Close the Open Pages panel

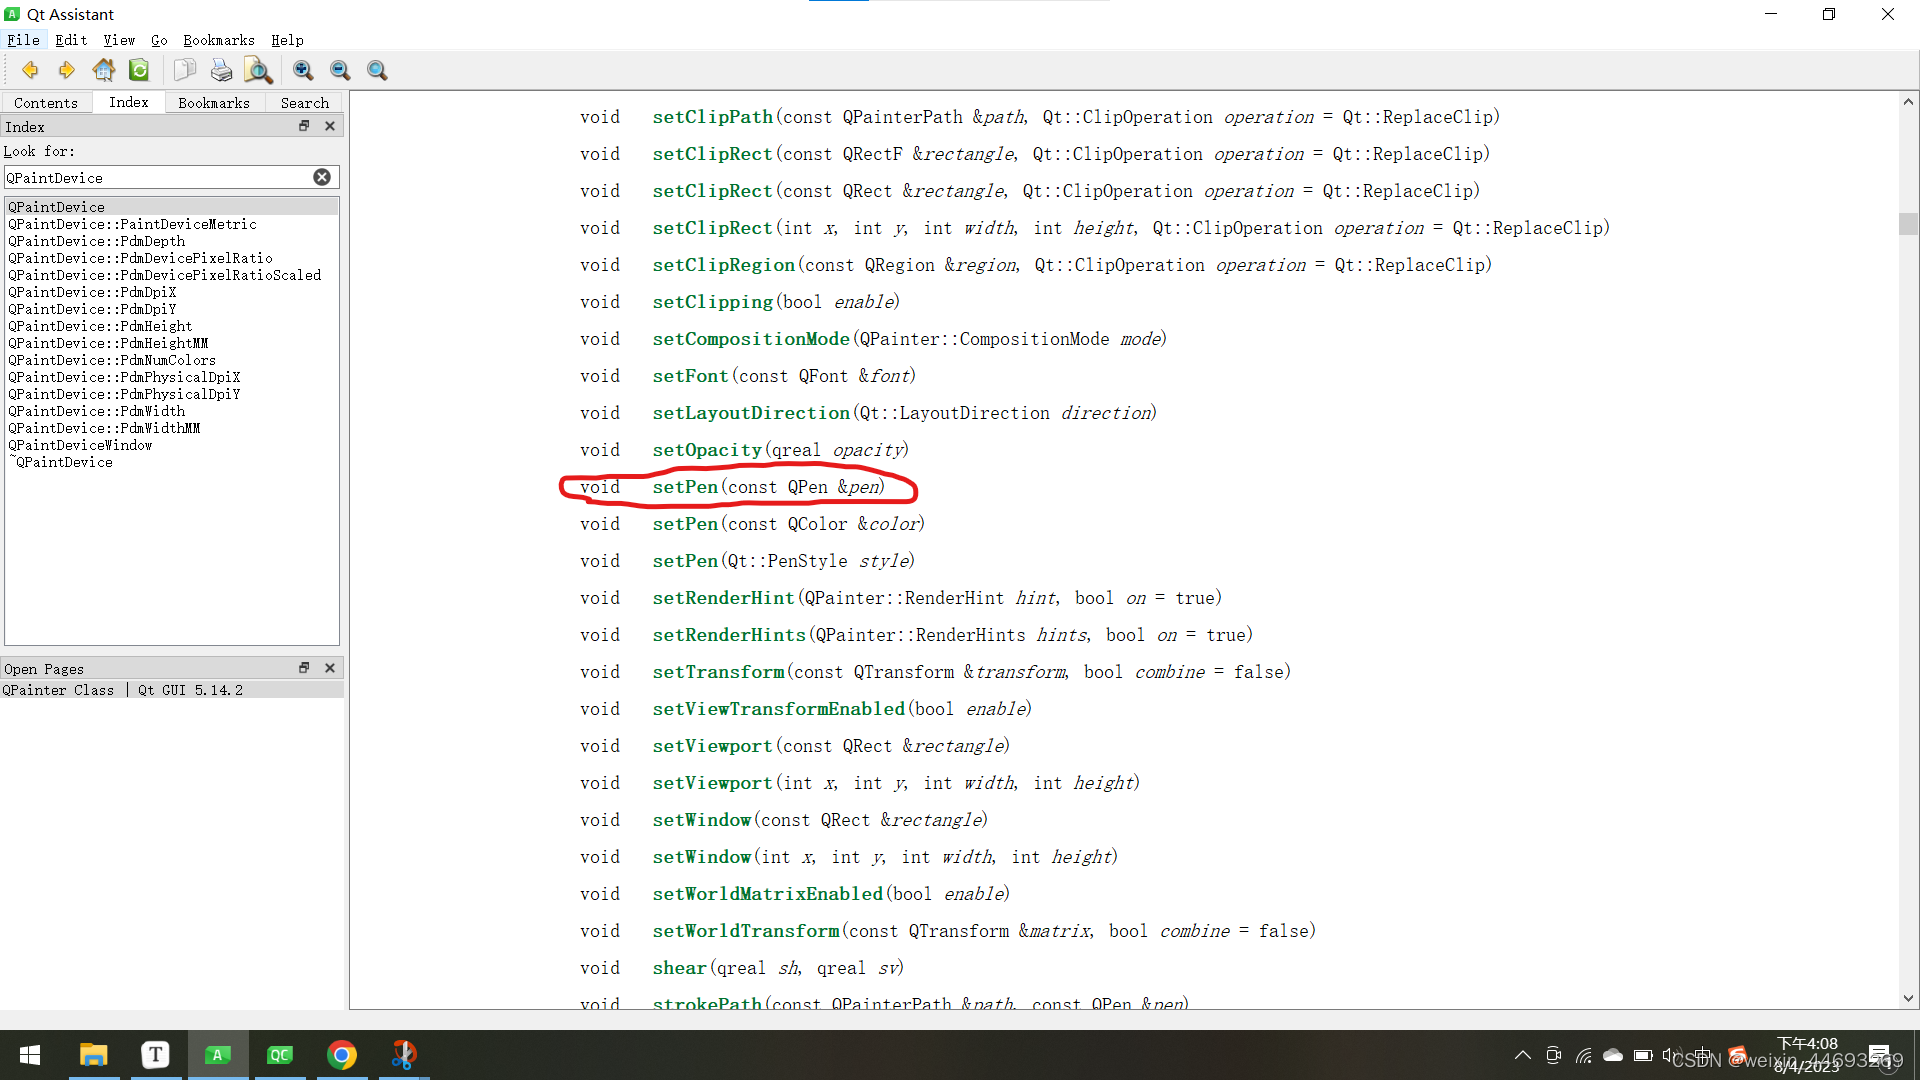pyautogui.click(x=330, y=668)
